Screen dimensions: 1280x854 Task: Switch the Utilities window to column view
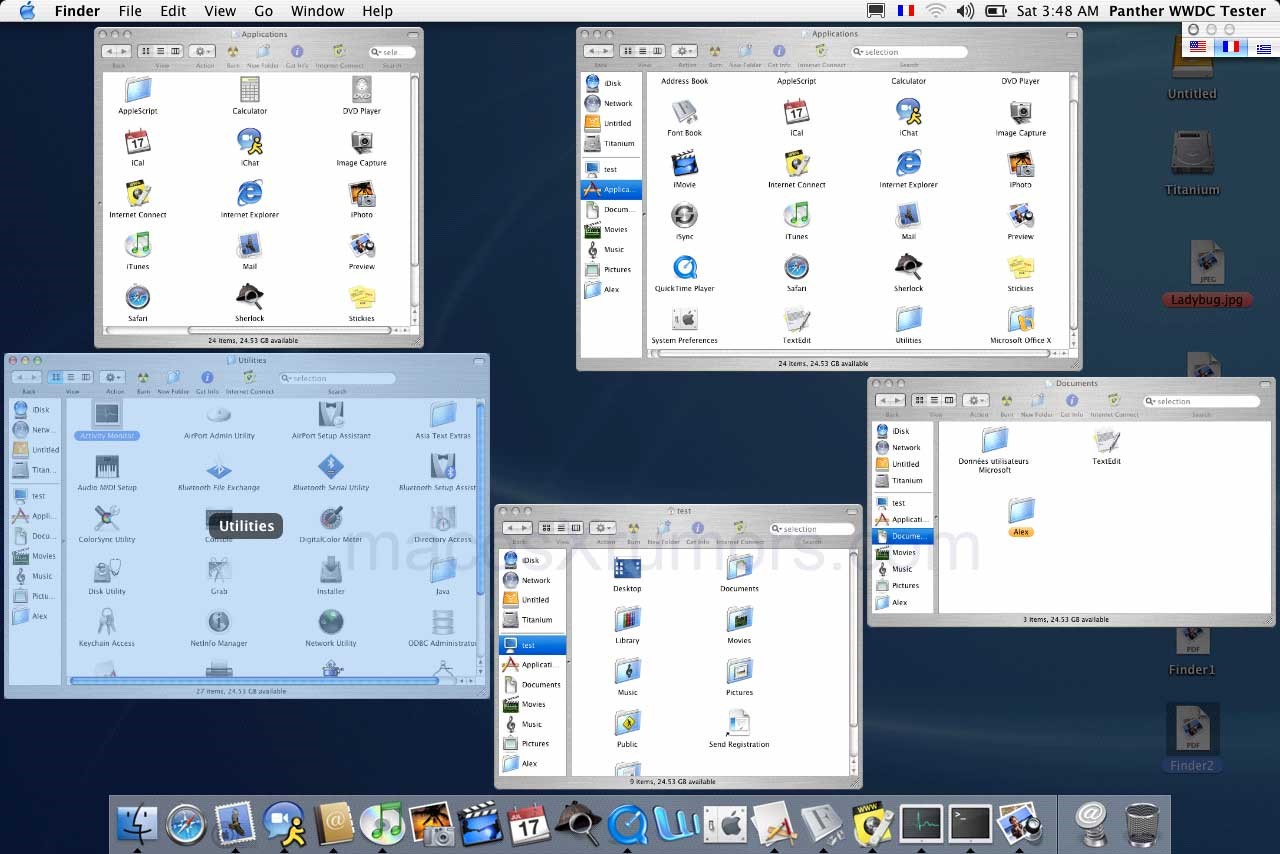87,377
